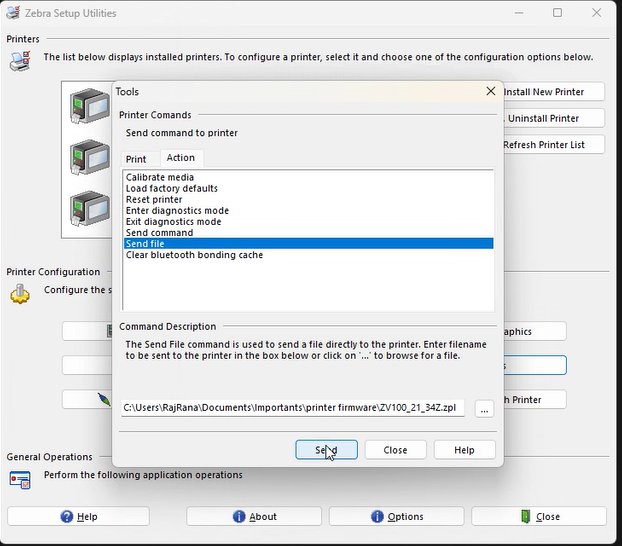Click the Printers section header icon
Screen dimensions: 622x546
19,60
